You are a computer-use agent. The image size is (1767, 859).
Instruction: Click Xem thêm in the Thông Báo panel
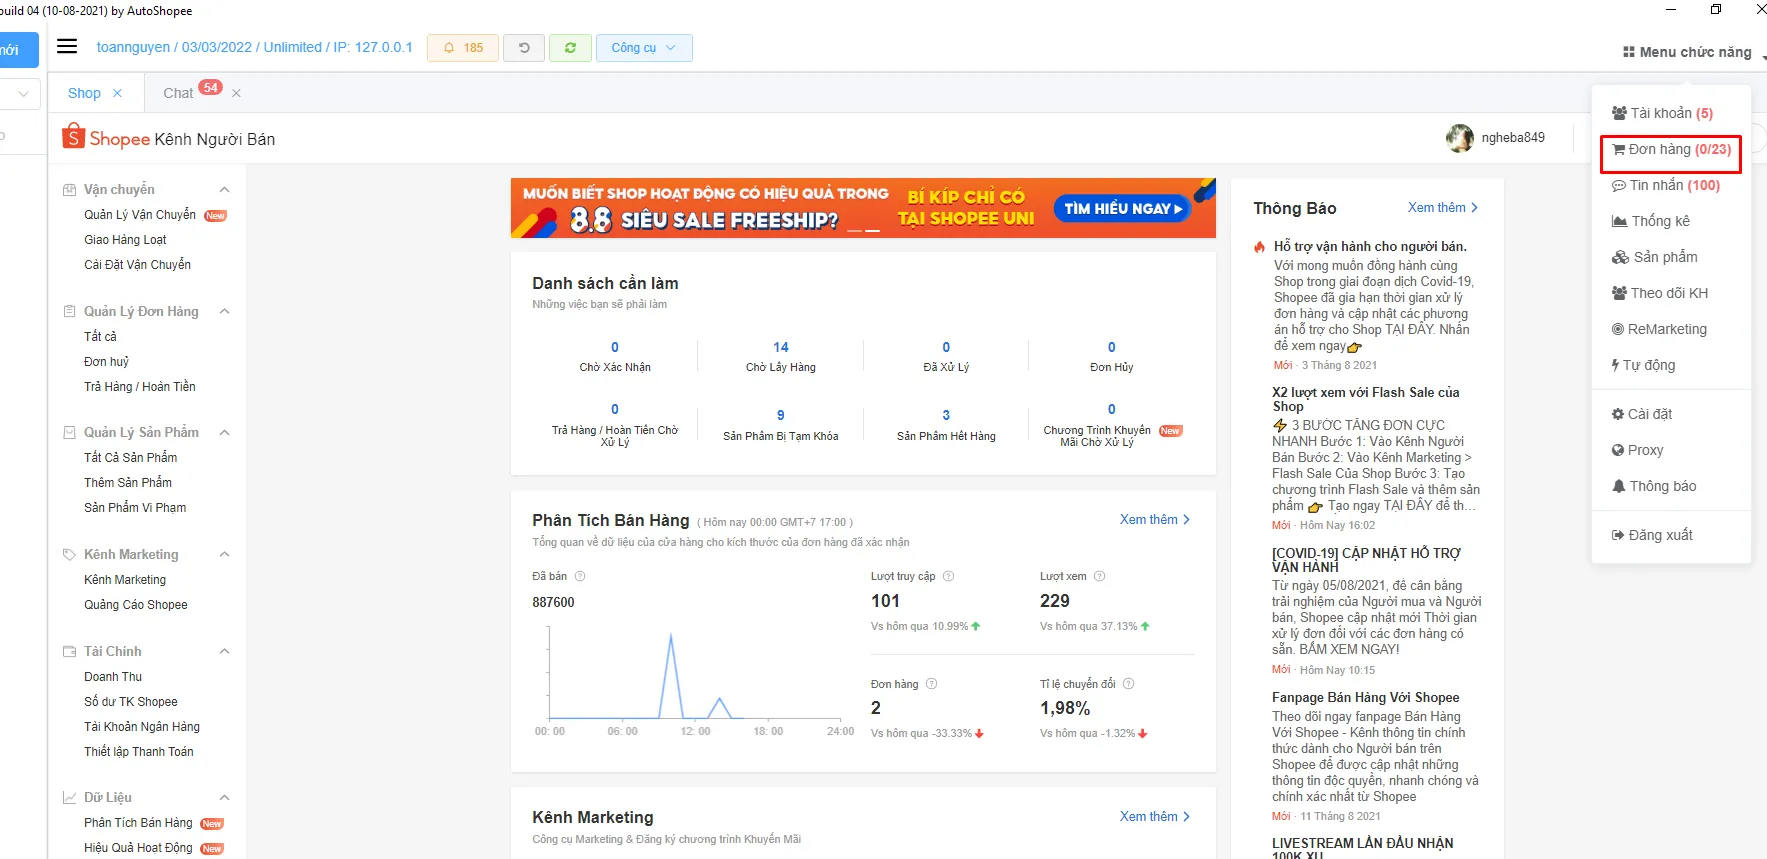tap(1443, 208)
